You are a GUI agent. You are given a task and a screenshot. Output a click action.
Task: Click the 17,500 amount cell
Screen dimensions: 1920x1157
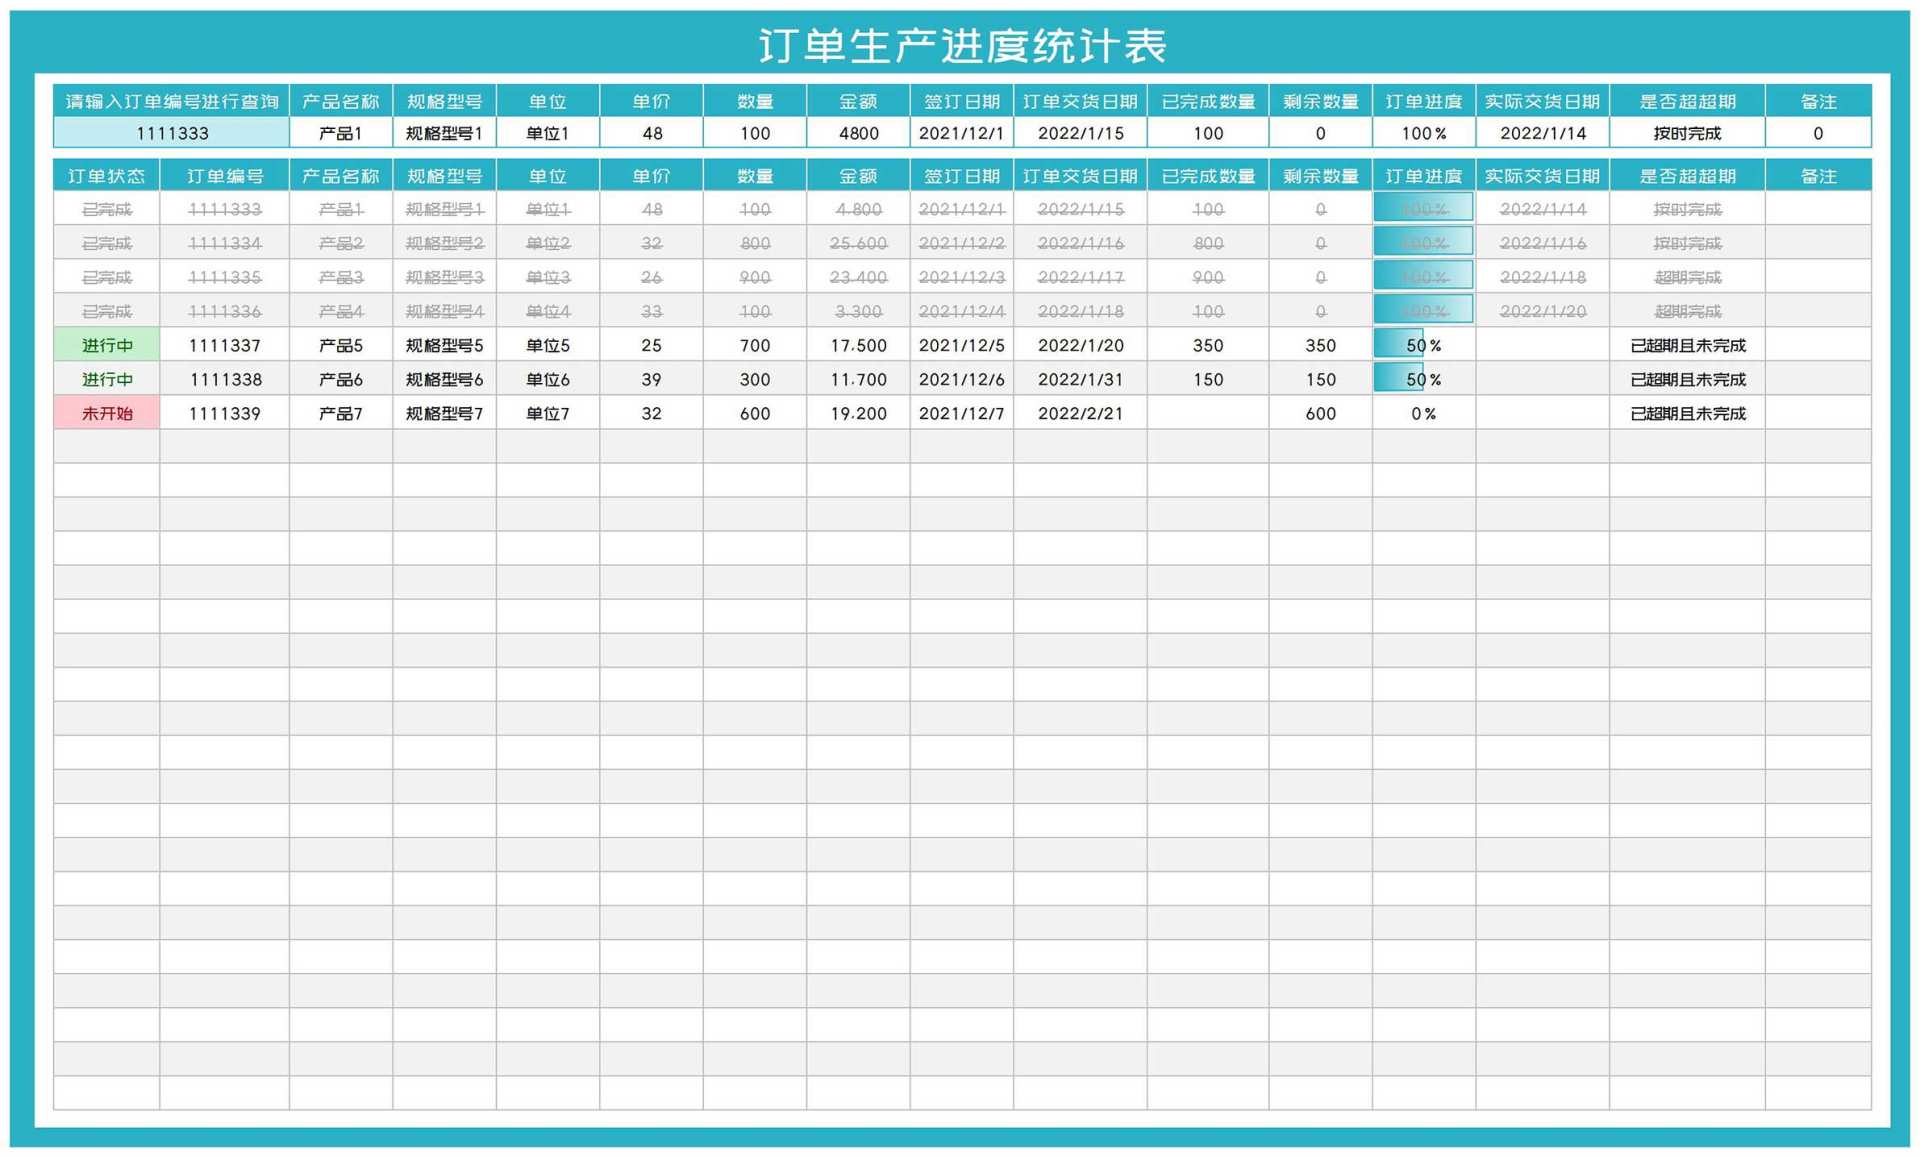pyautogui.click(x=858, y=345)
